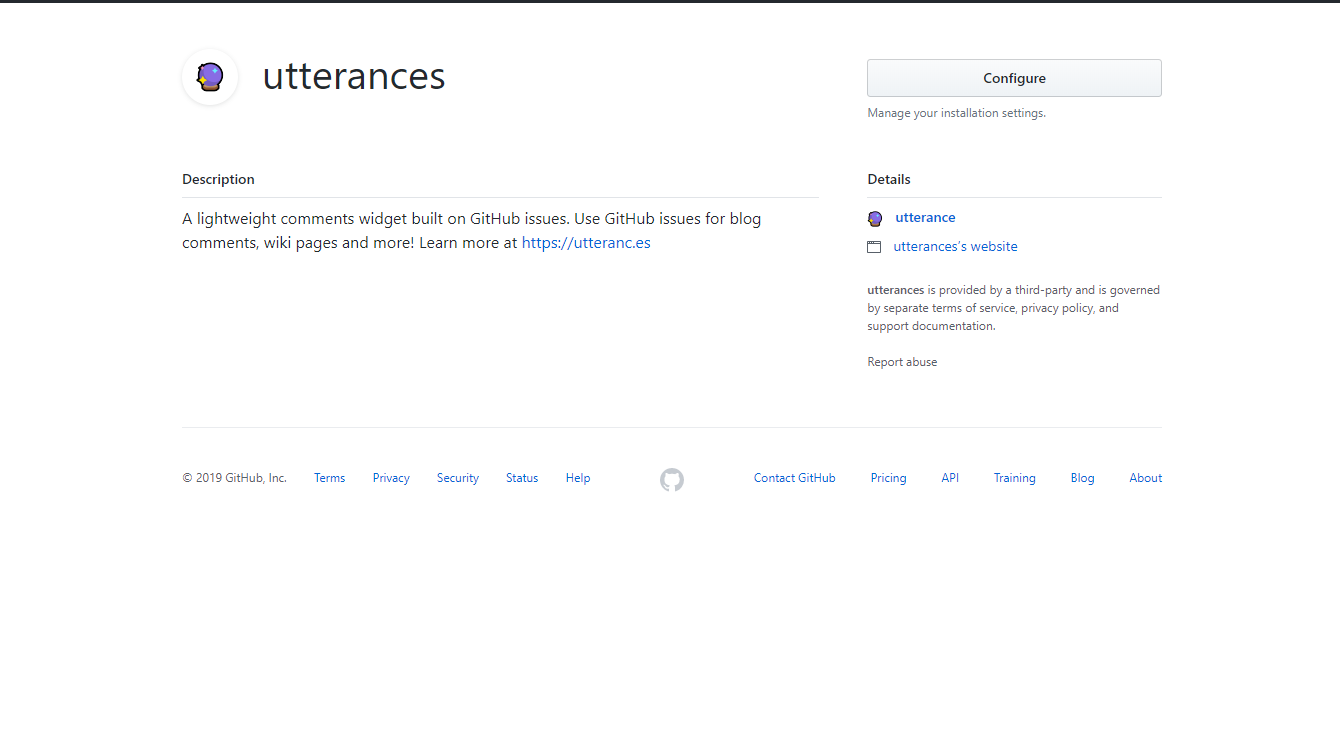Open the utterance profile link under Details
This screenshot has height=743, width=1340.
925,217
